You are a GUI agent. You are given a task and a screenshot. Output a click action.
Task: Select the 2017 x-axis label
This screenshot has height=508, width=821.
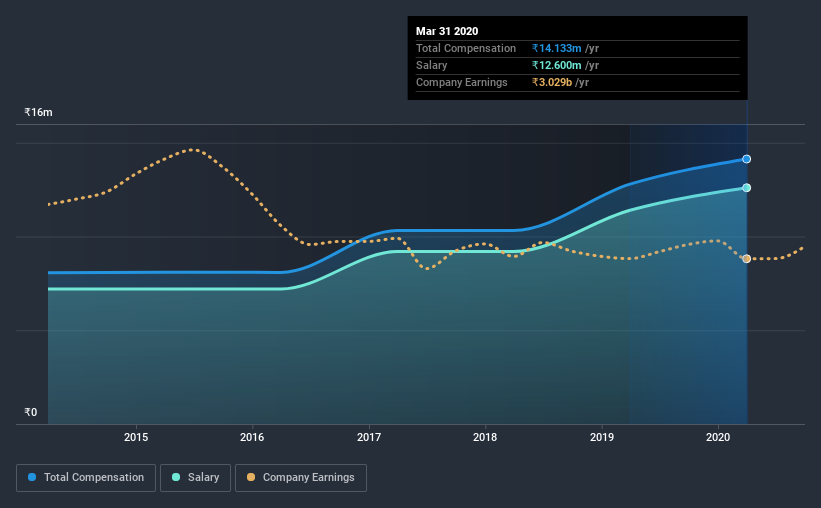[x=369, y=437]
